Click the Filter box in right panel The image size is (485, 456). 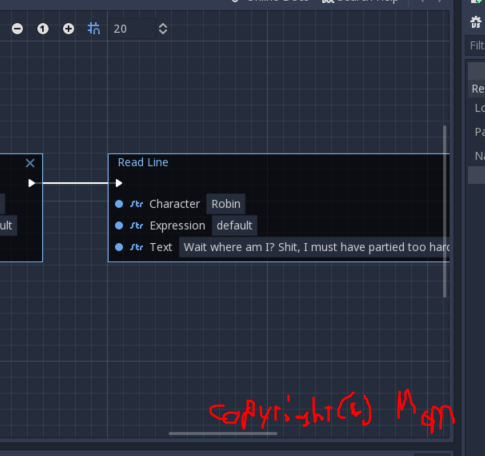click(x=475, y=45)
